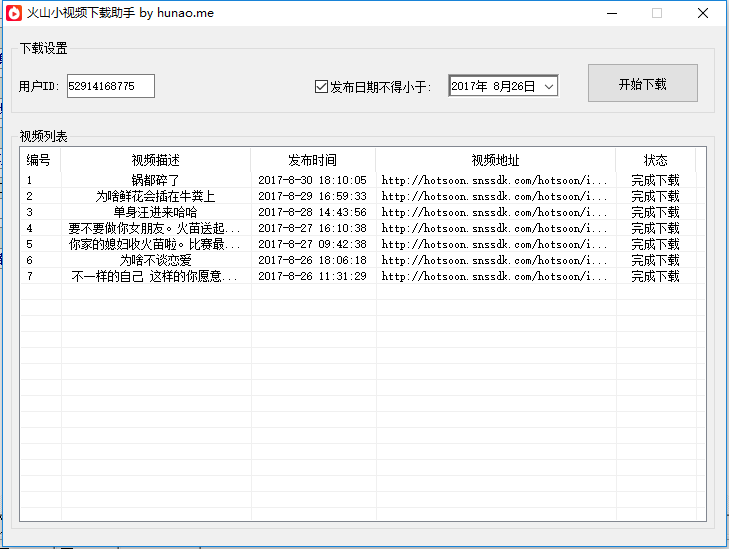
Task: Click 完成下载 status in row 5
Action: point(655,245)
